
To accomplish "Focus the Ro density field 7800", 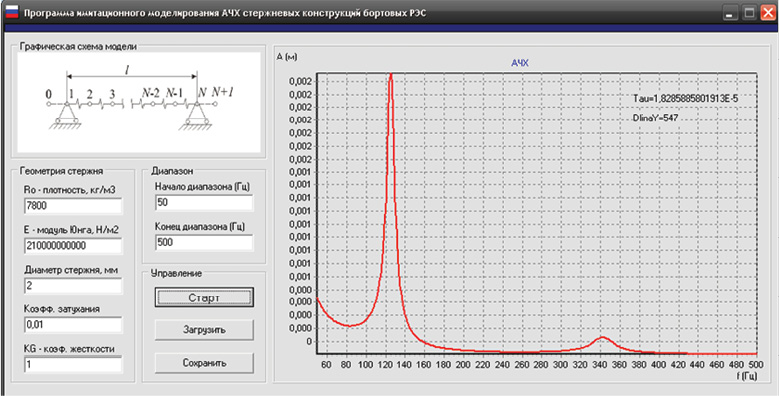I will 73,206.
